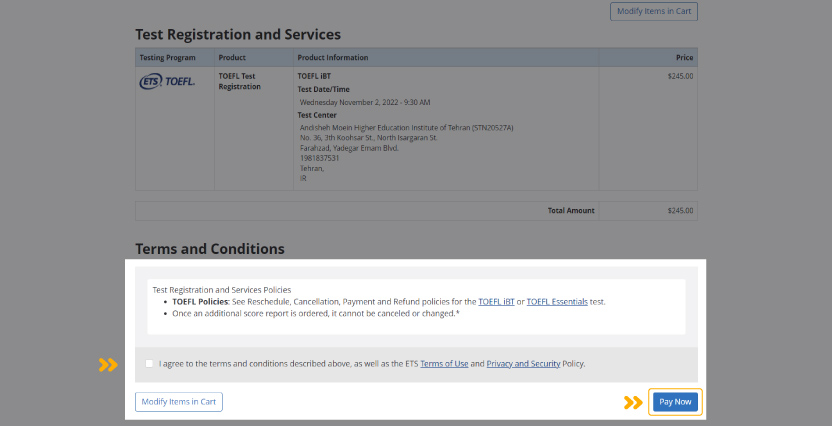Click the Andisheh Moein Higher Education Institute text
The width and height of the screenshot is (832, 426).
click(406, 127)
